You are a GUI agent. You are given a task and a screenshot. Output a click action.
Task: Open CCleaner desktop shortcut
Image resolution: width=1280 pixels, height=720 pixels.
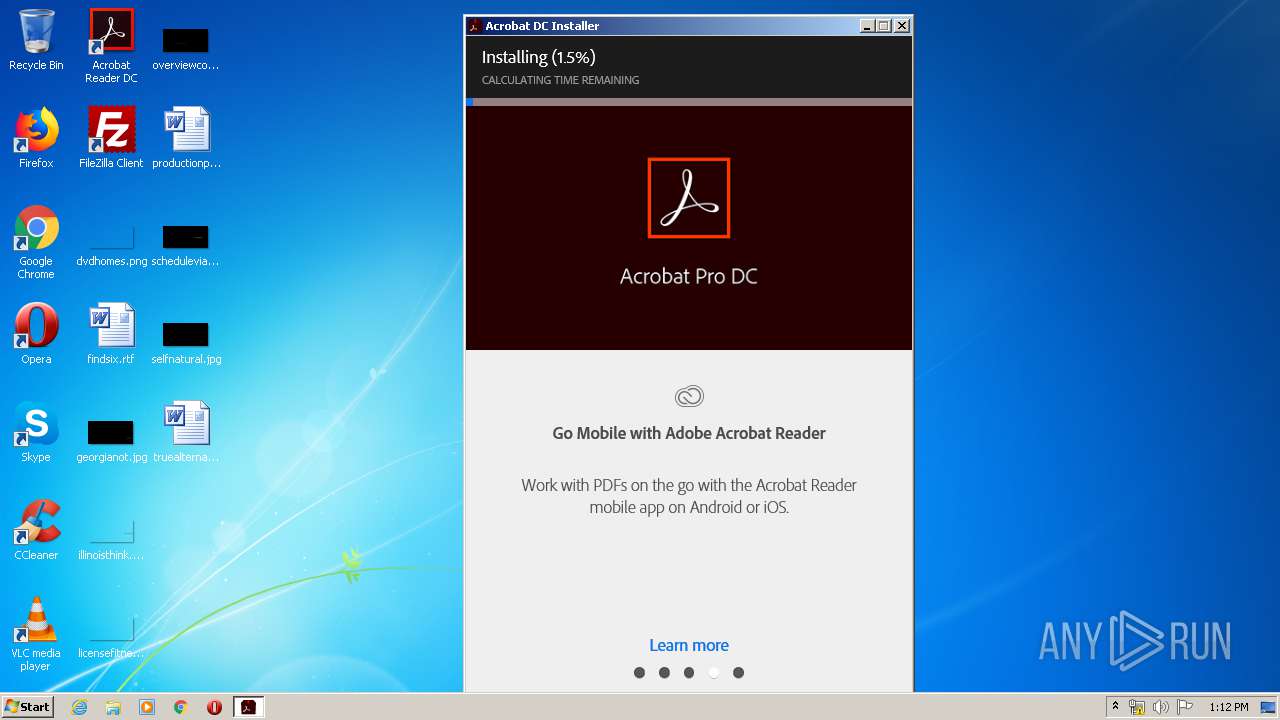pos(36,530)
